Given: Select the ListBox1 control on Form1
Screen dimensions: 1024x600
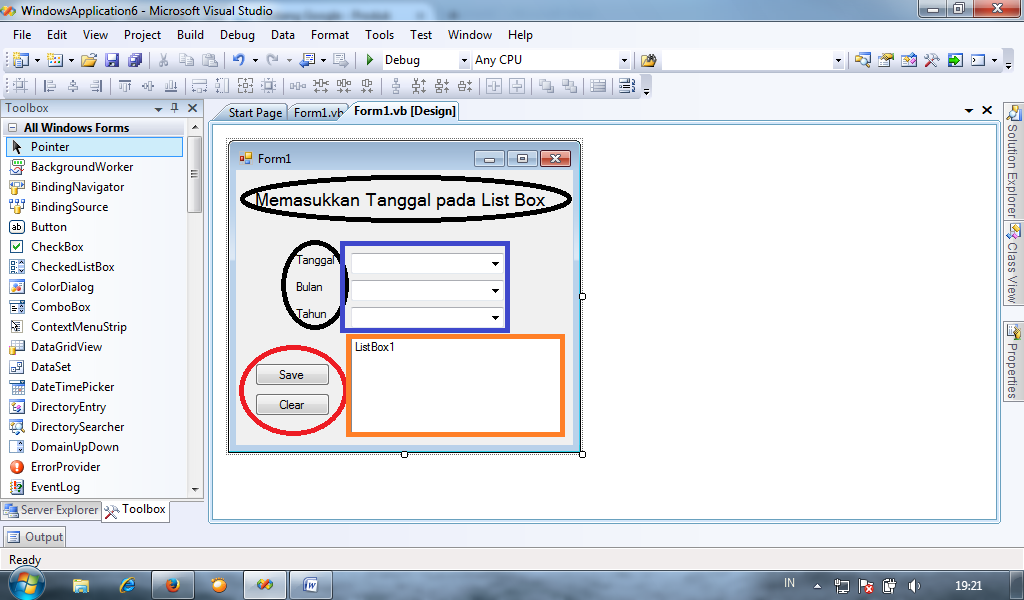Looking at the screenshot, I should (x=456, y=385).
